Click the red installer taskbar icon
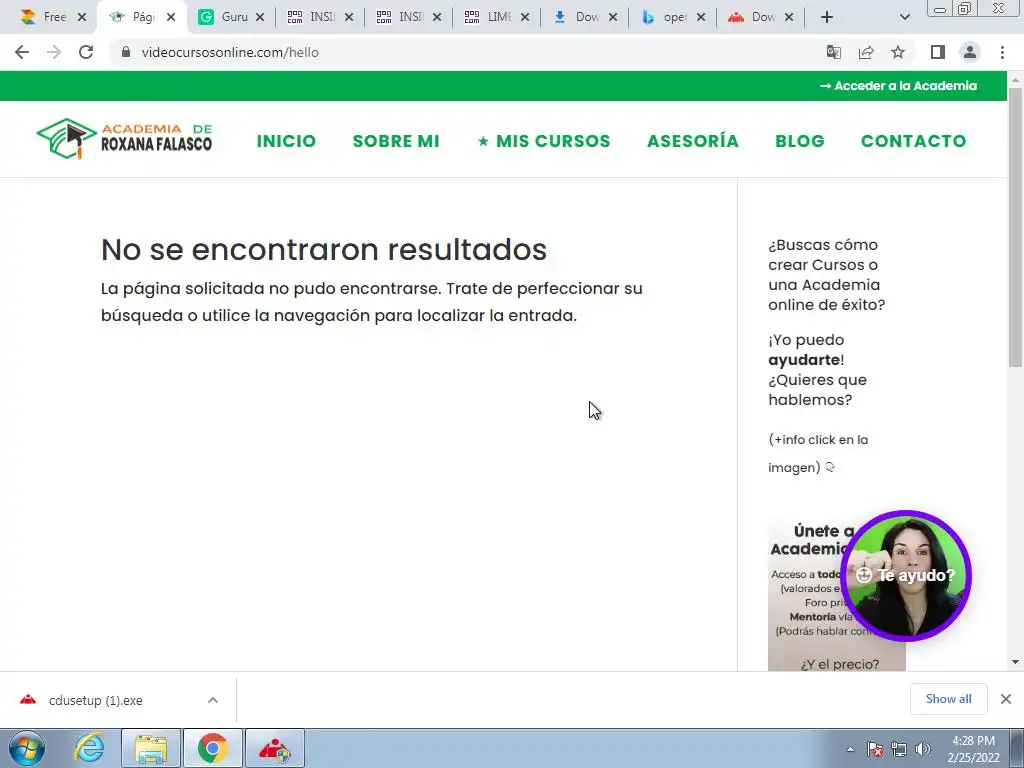Screen dimensions: 1024x768 click(275, 748)
